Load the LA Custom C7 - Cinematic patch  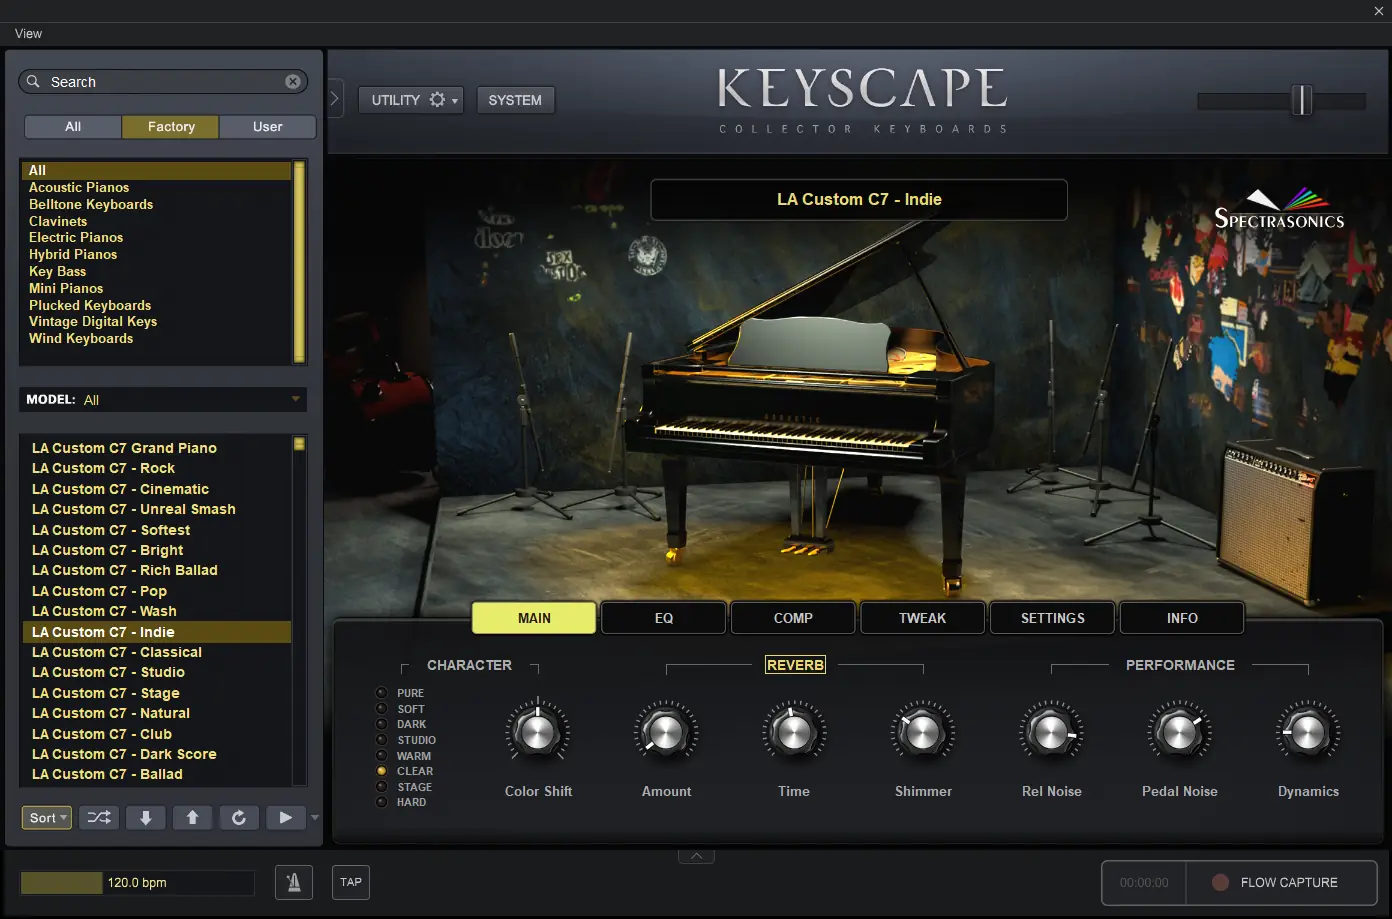coord(157,489)
